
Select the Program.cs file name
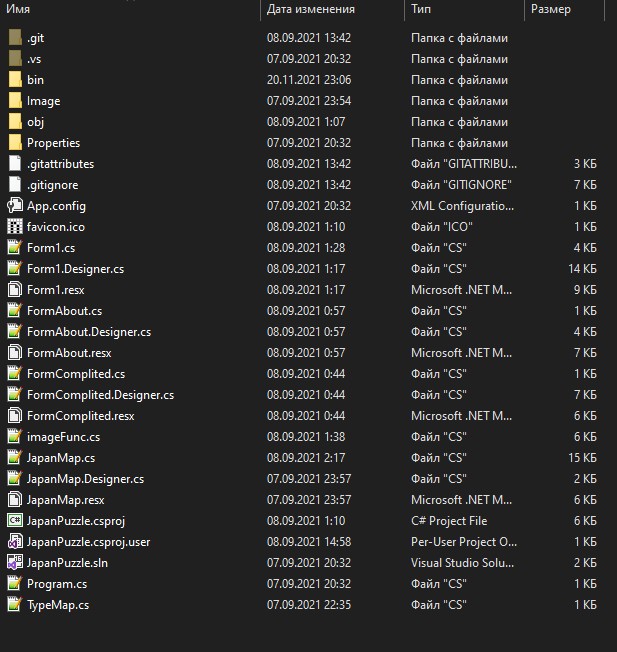pyautogui.click(x=57, y=584)
